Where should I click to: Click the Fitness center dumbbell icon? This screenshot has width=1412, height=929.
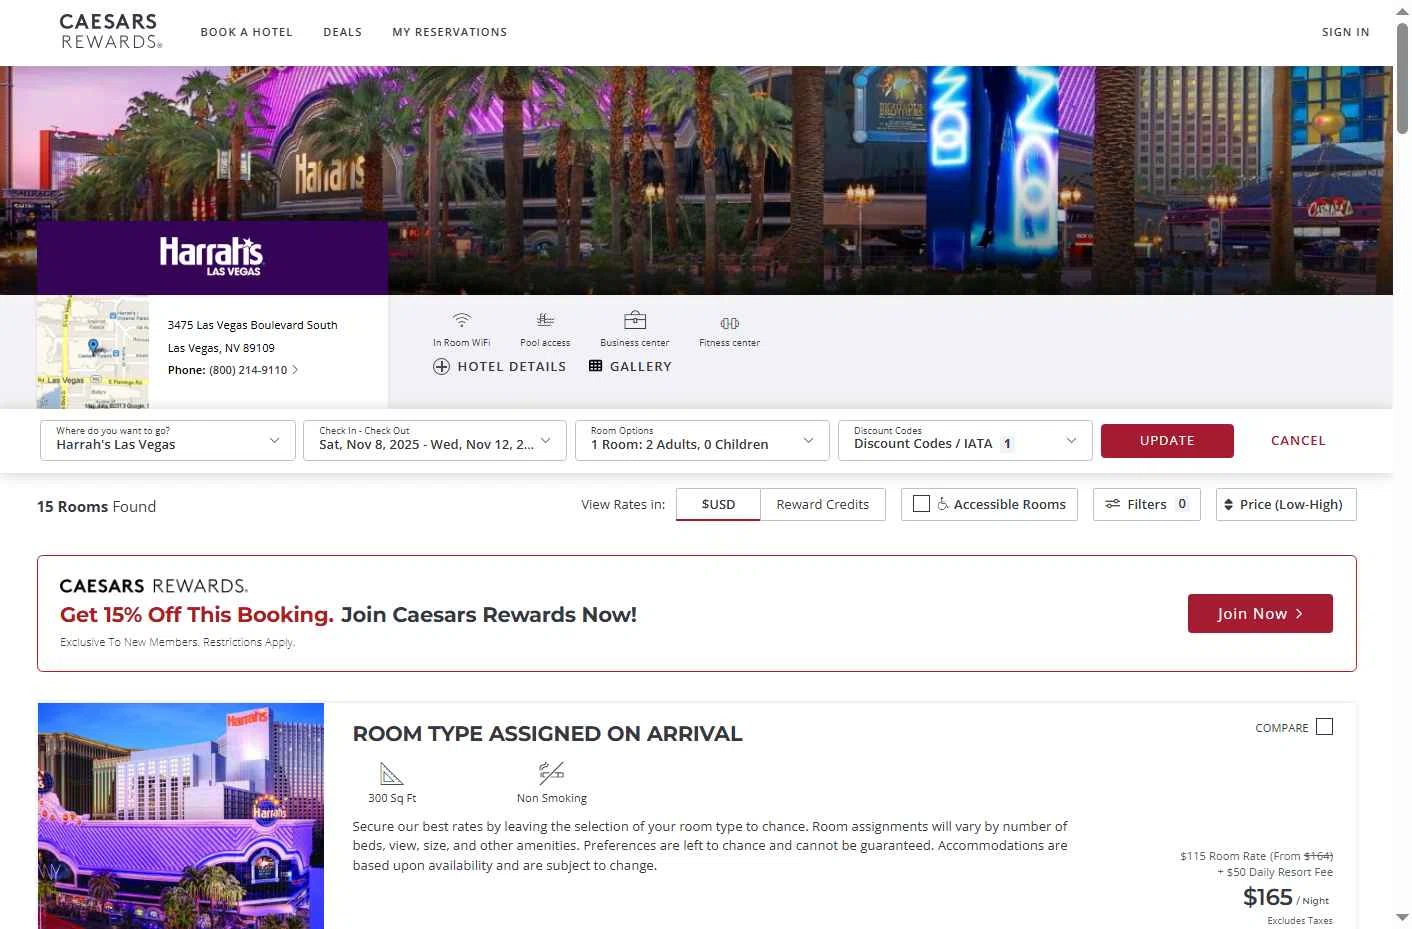[x=729, y=323]
